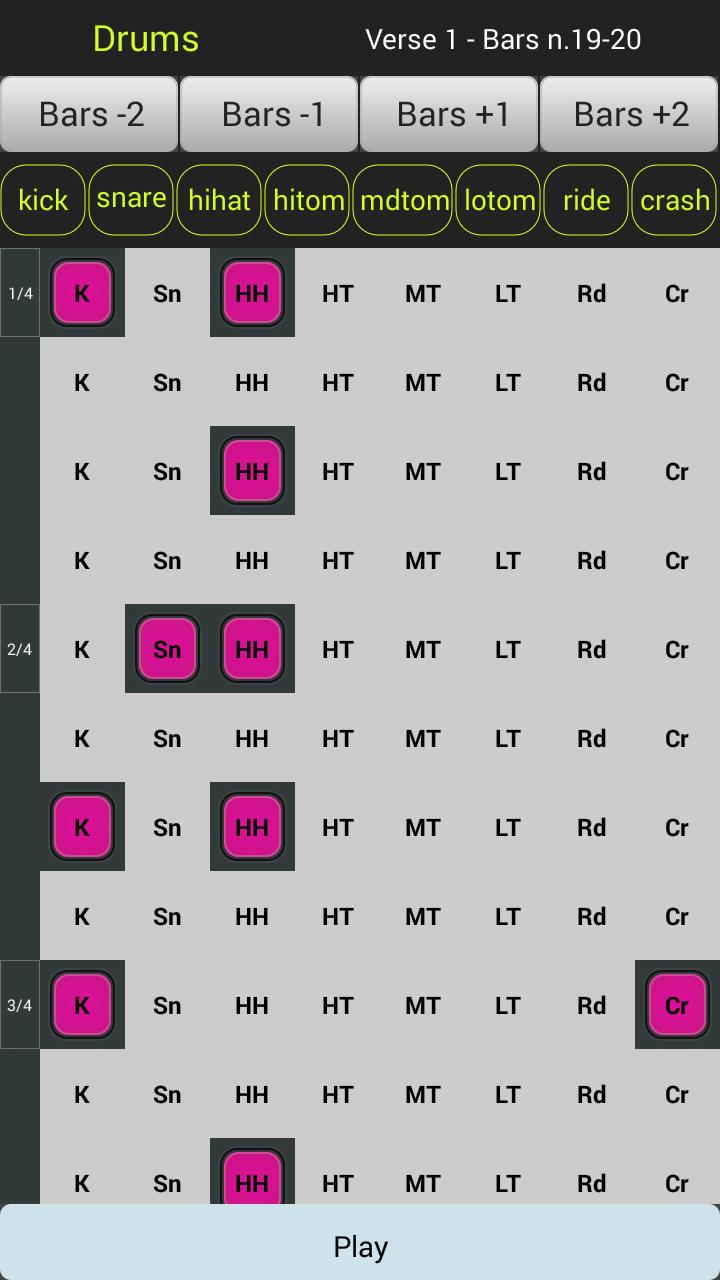720x1280 pixels.
Task: Turn off the snare on beat 2/4
Action: click(x=167, y=649)
